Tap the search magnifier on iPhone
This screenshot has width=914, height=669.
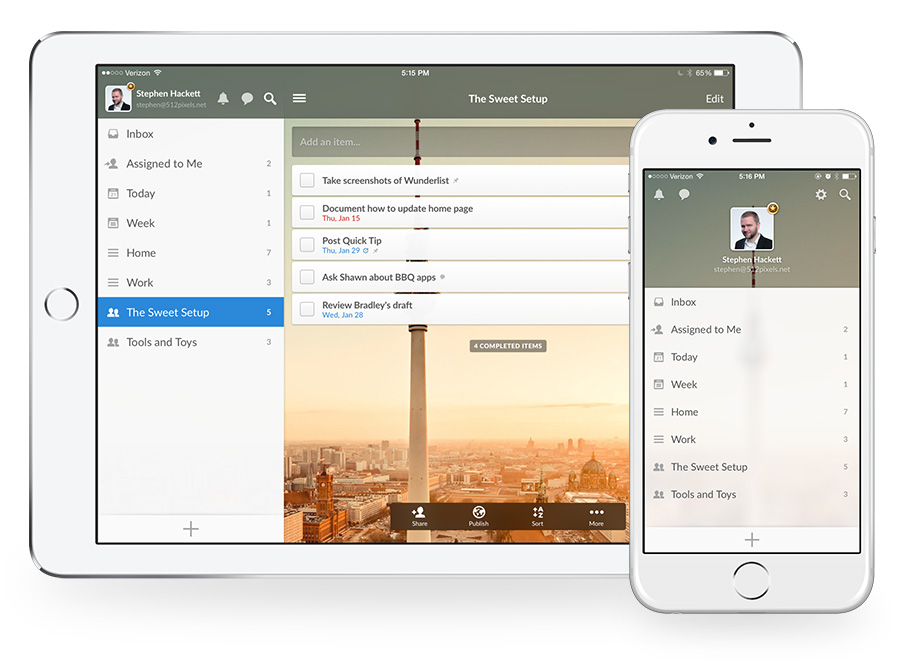point(845,195)
